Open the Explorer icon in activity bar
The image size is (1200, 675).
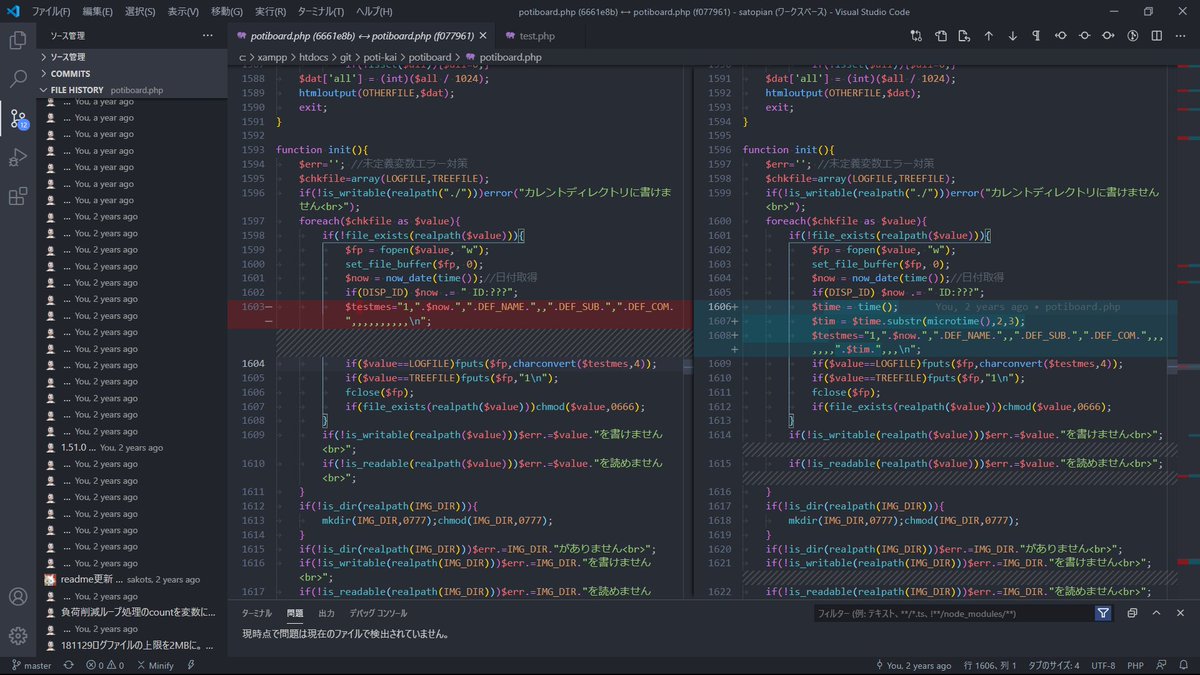[x=17, y=40]
